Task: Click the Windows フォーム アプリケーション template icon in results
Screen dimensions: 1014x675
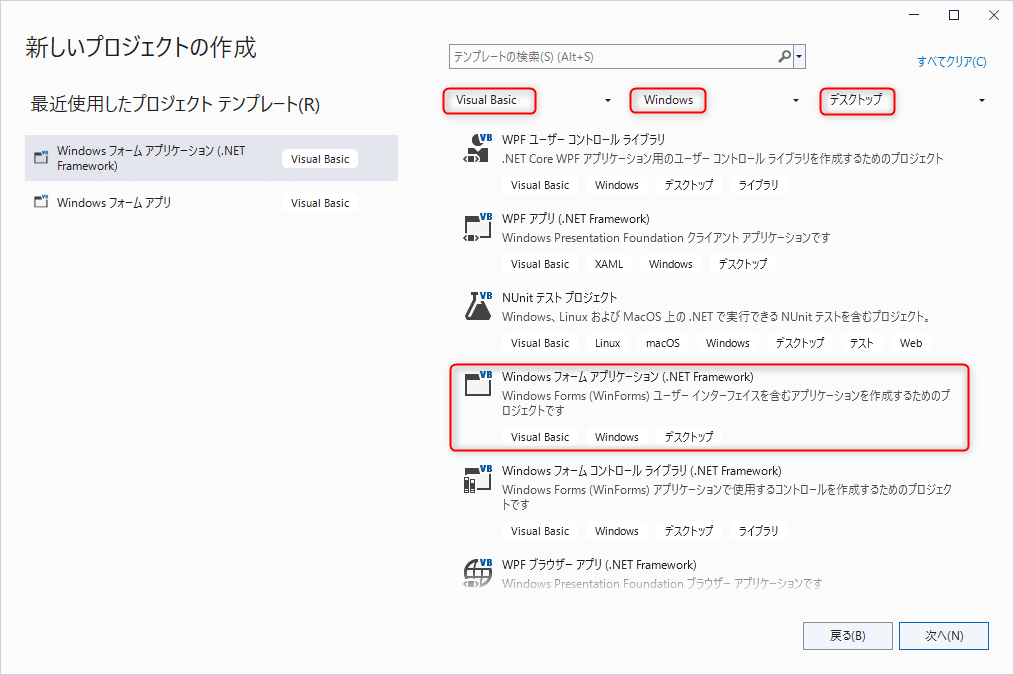Action: coord(478,384)
